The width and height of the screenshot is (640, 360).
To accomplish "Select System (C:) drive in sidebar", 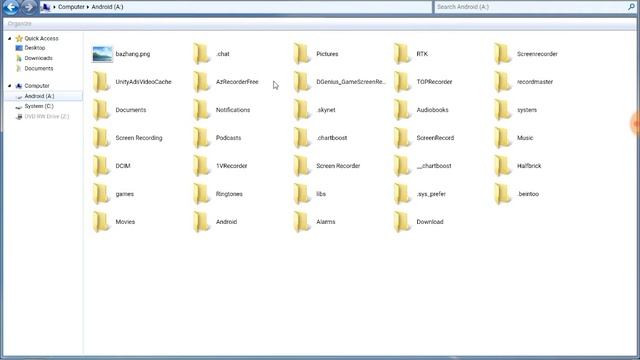I will (39, 106).
